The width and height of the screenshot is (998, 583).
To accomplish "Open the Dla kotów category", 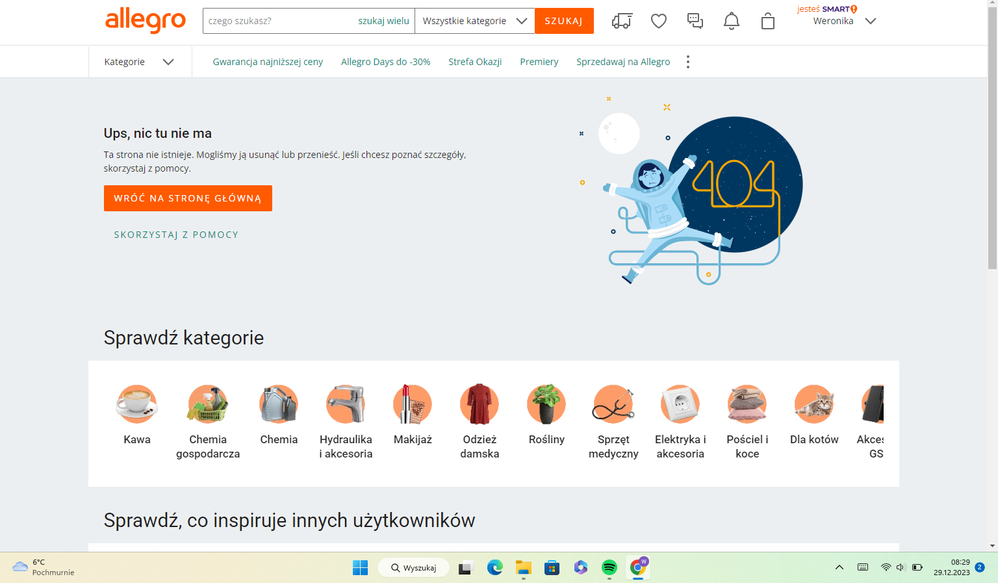I will (x=813, y=405).
